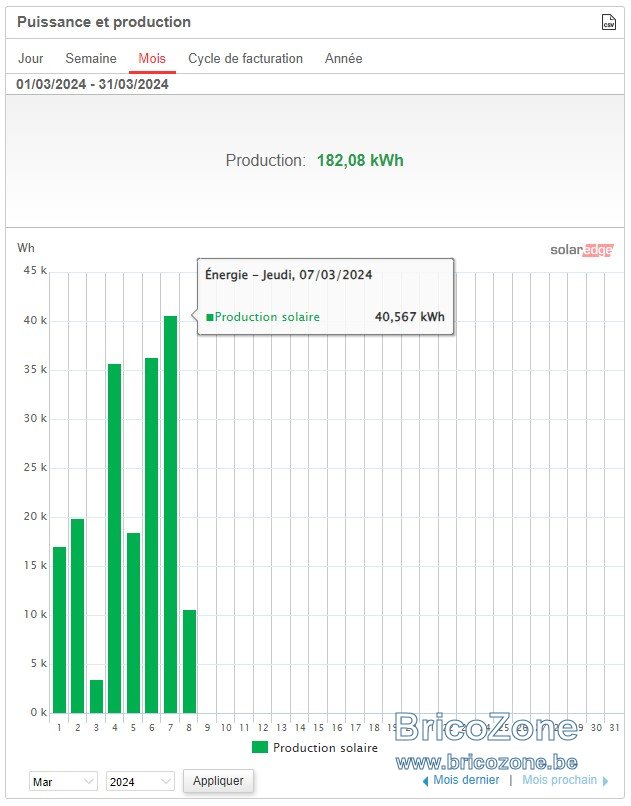Go to Mois prochain link

pyautogui.click(x=560, y=780)
